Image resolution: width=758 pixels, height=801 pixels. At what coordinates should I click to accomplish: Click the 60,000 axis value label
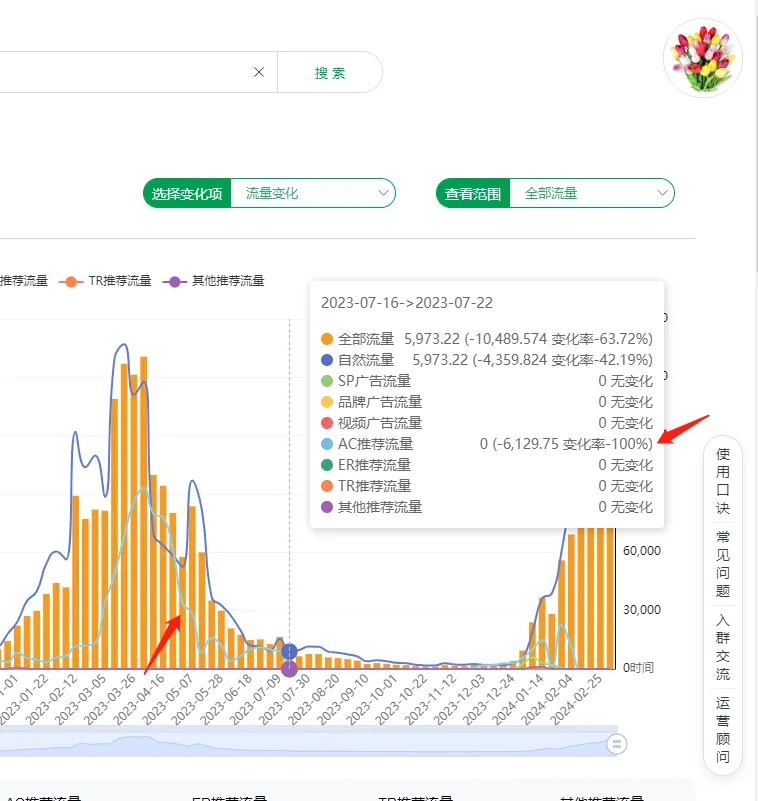coord(642,551)
